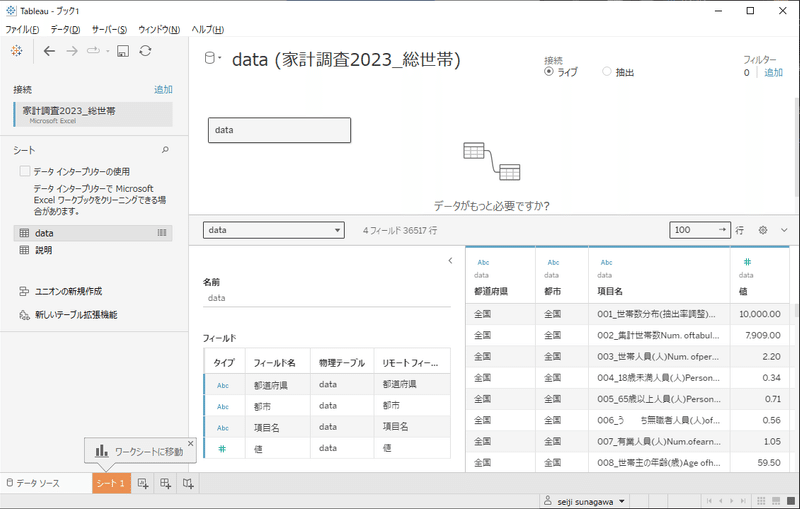Image resolution: width=800 pixels, height=509 pixels.
Task: Click the data table box on canvas
Action: point(280,130)
